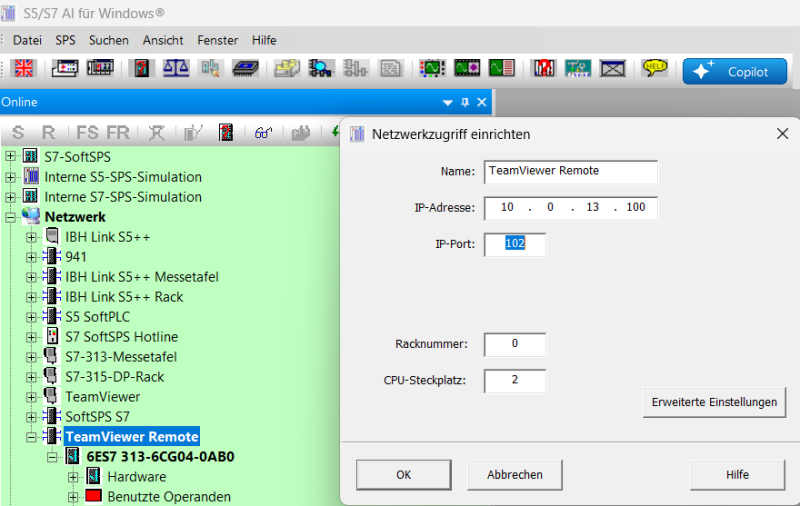Click the green oscilloscope with colored dots icon

(432, 68)
